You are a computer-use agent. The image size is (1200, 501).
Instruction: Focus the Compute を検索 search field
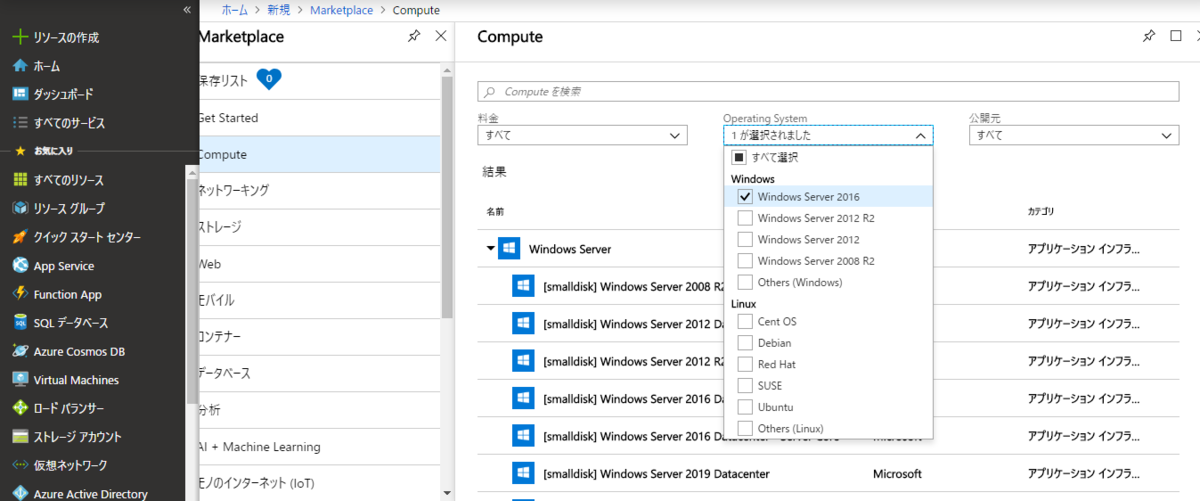pos(828,91)
